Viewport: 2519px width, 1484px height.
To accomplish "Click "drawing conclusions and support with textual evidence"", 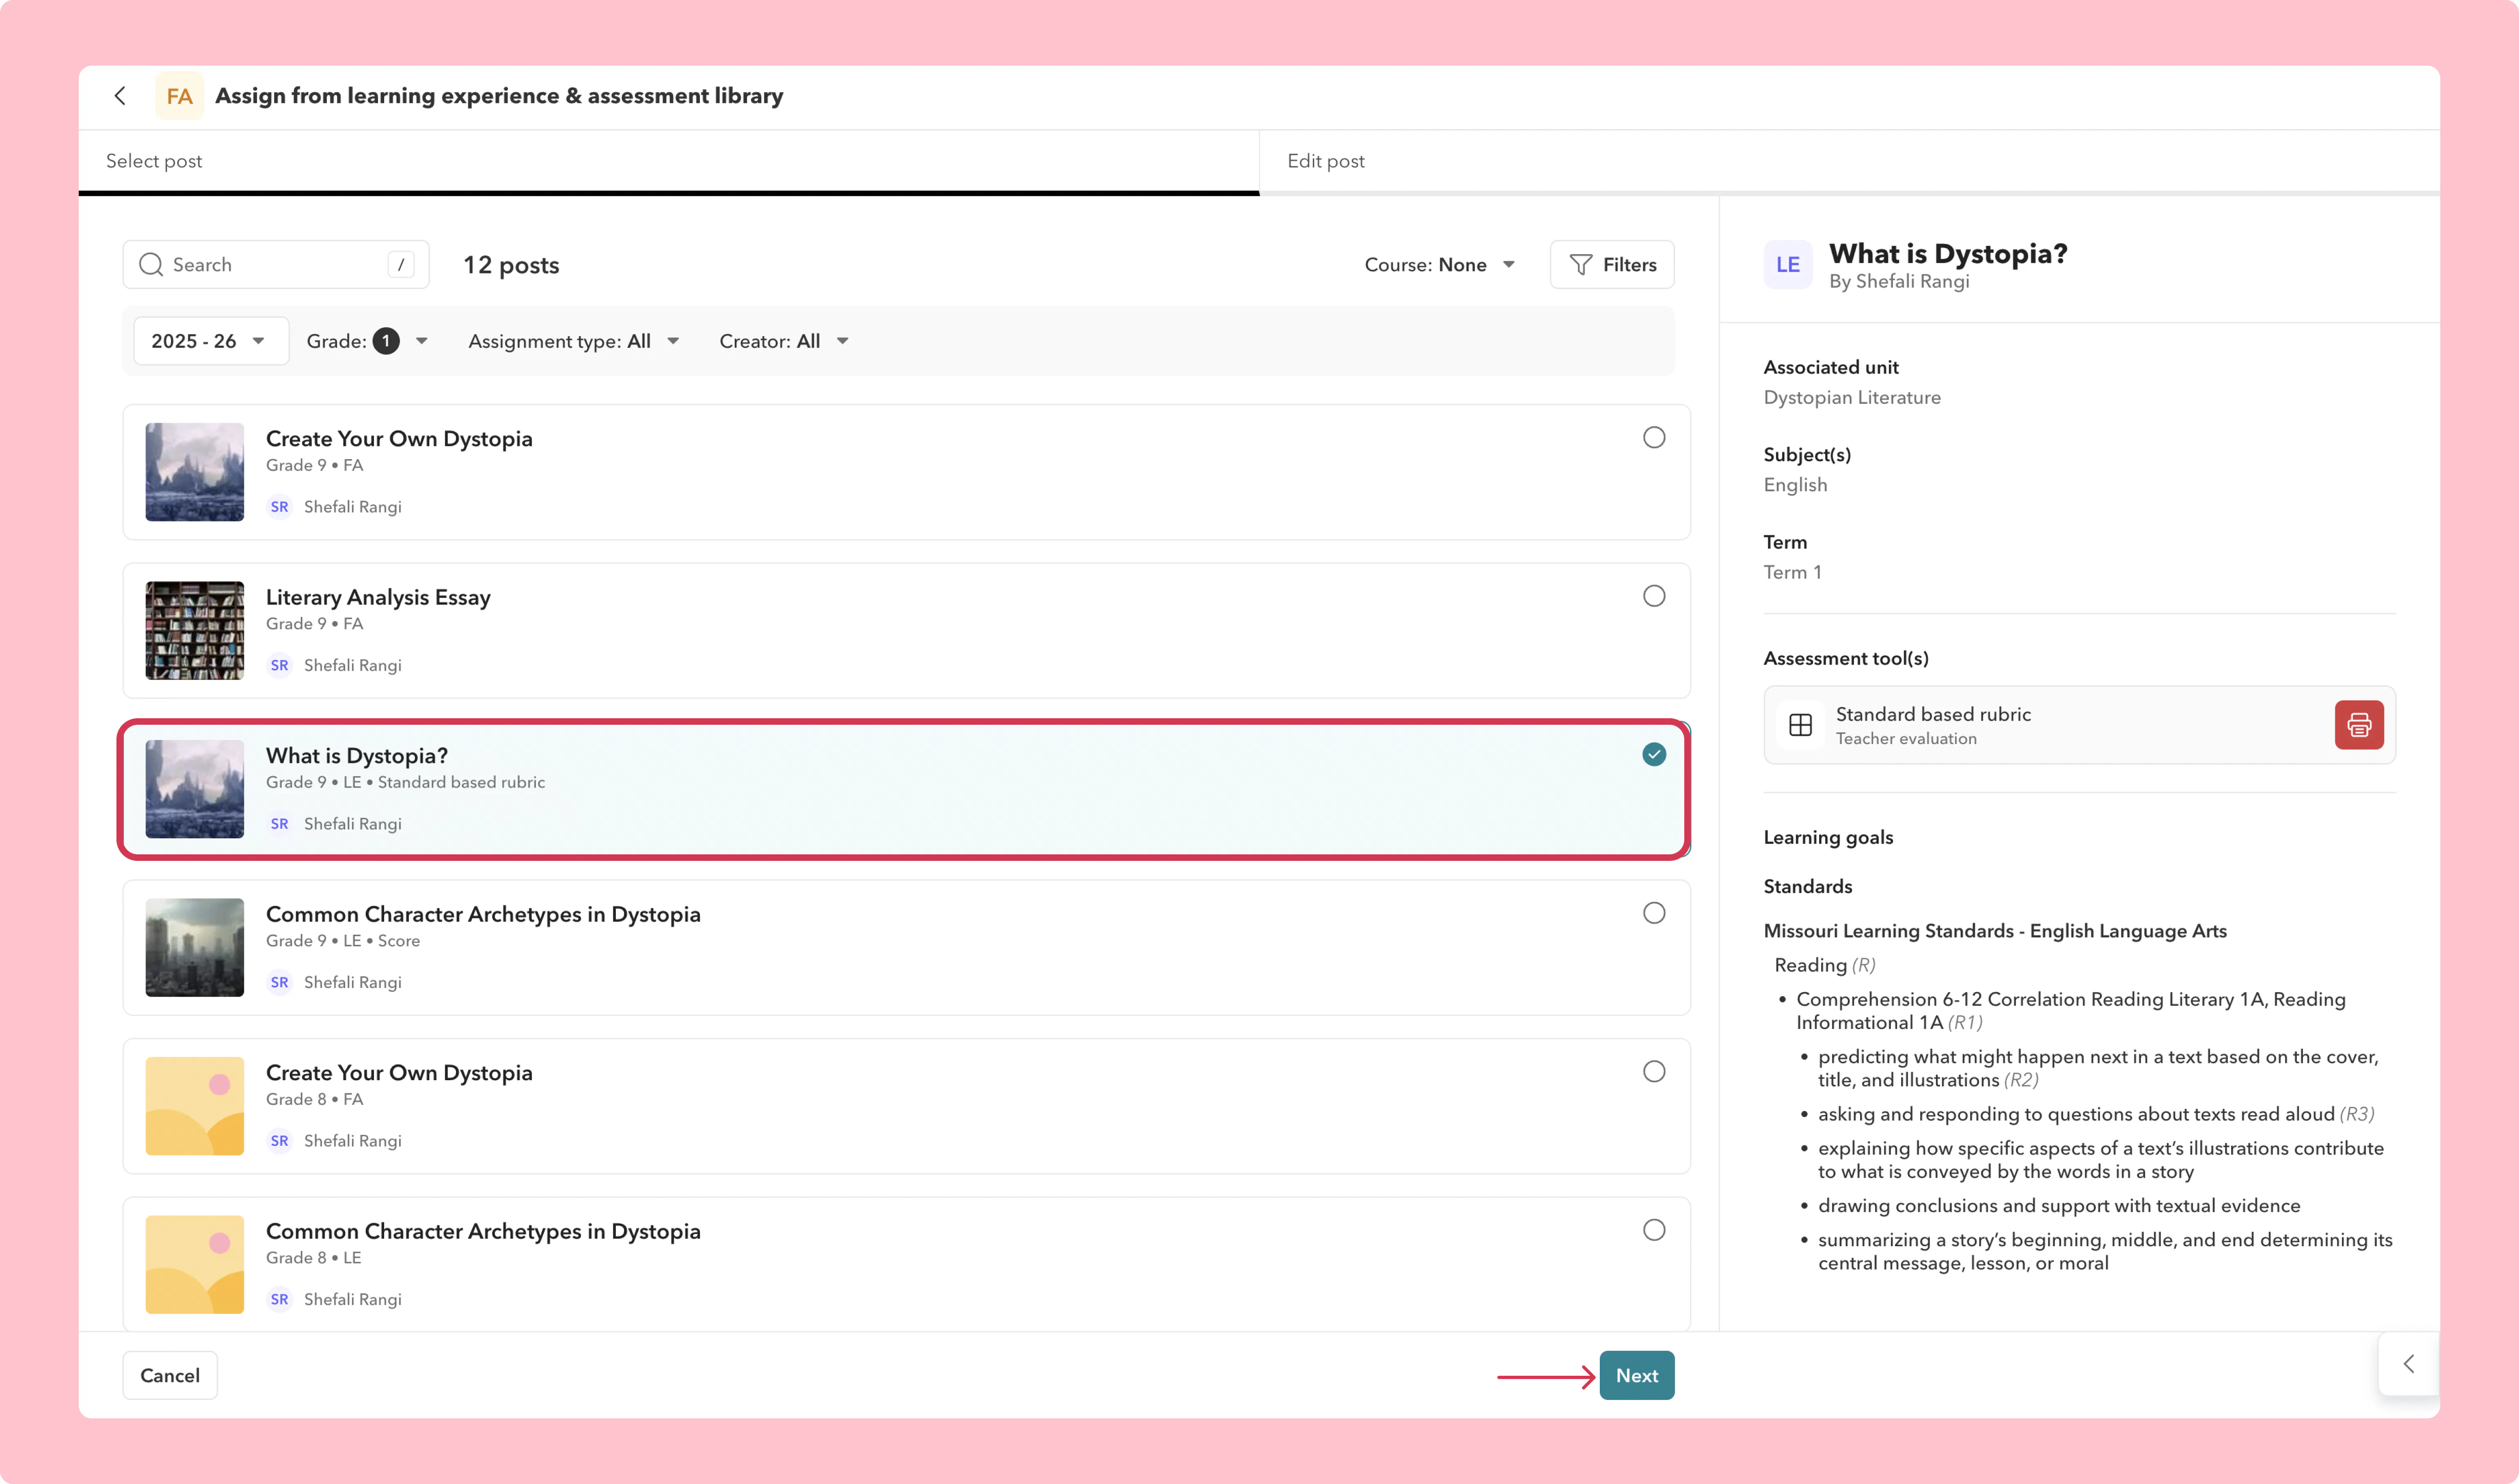I will pyautogui.click(x=2058, y=1206).
